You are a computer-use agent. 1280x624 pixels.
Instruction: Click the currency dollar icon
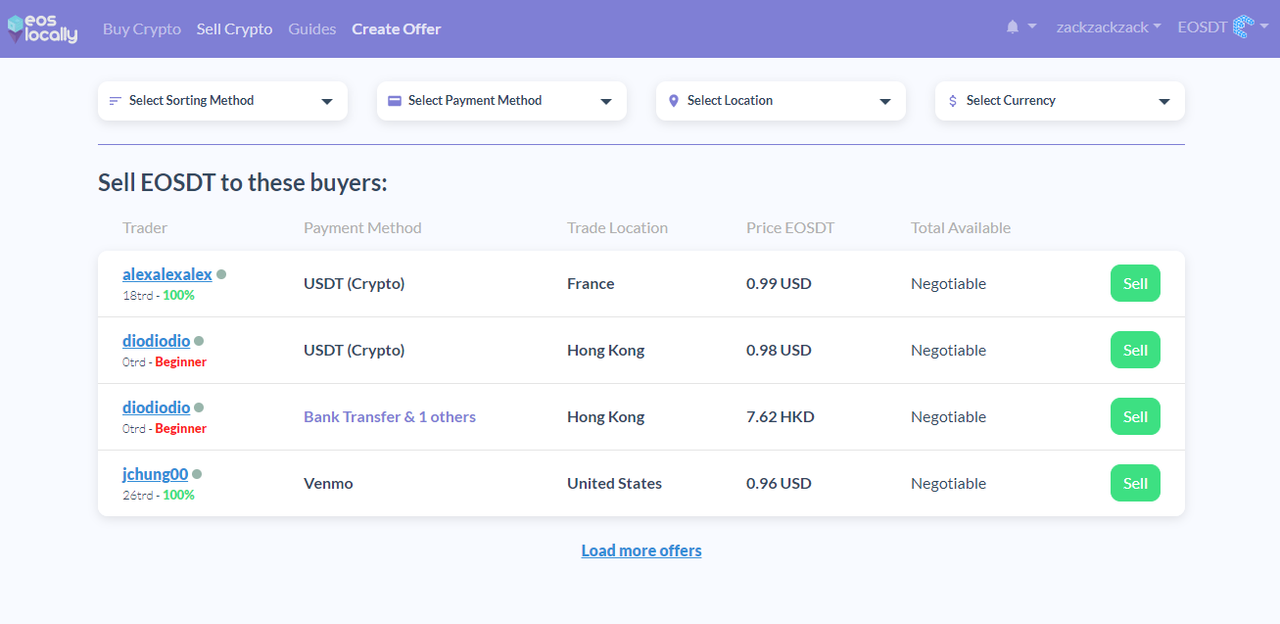(952, 101)
